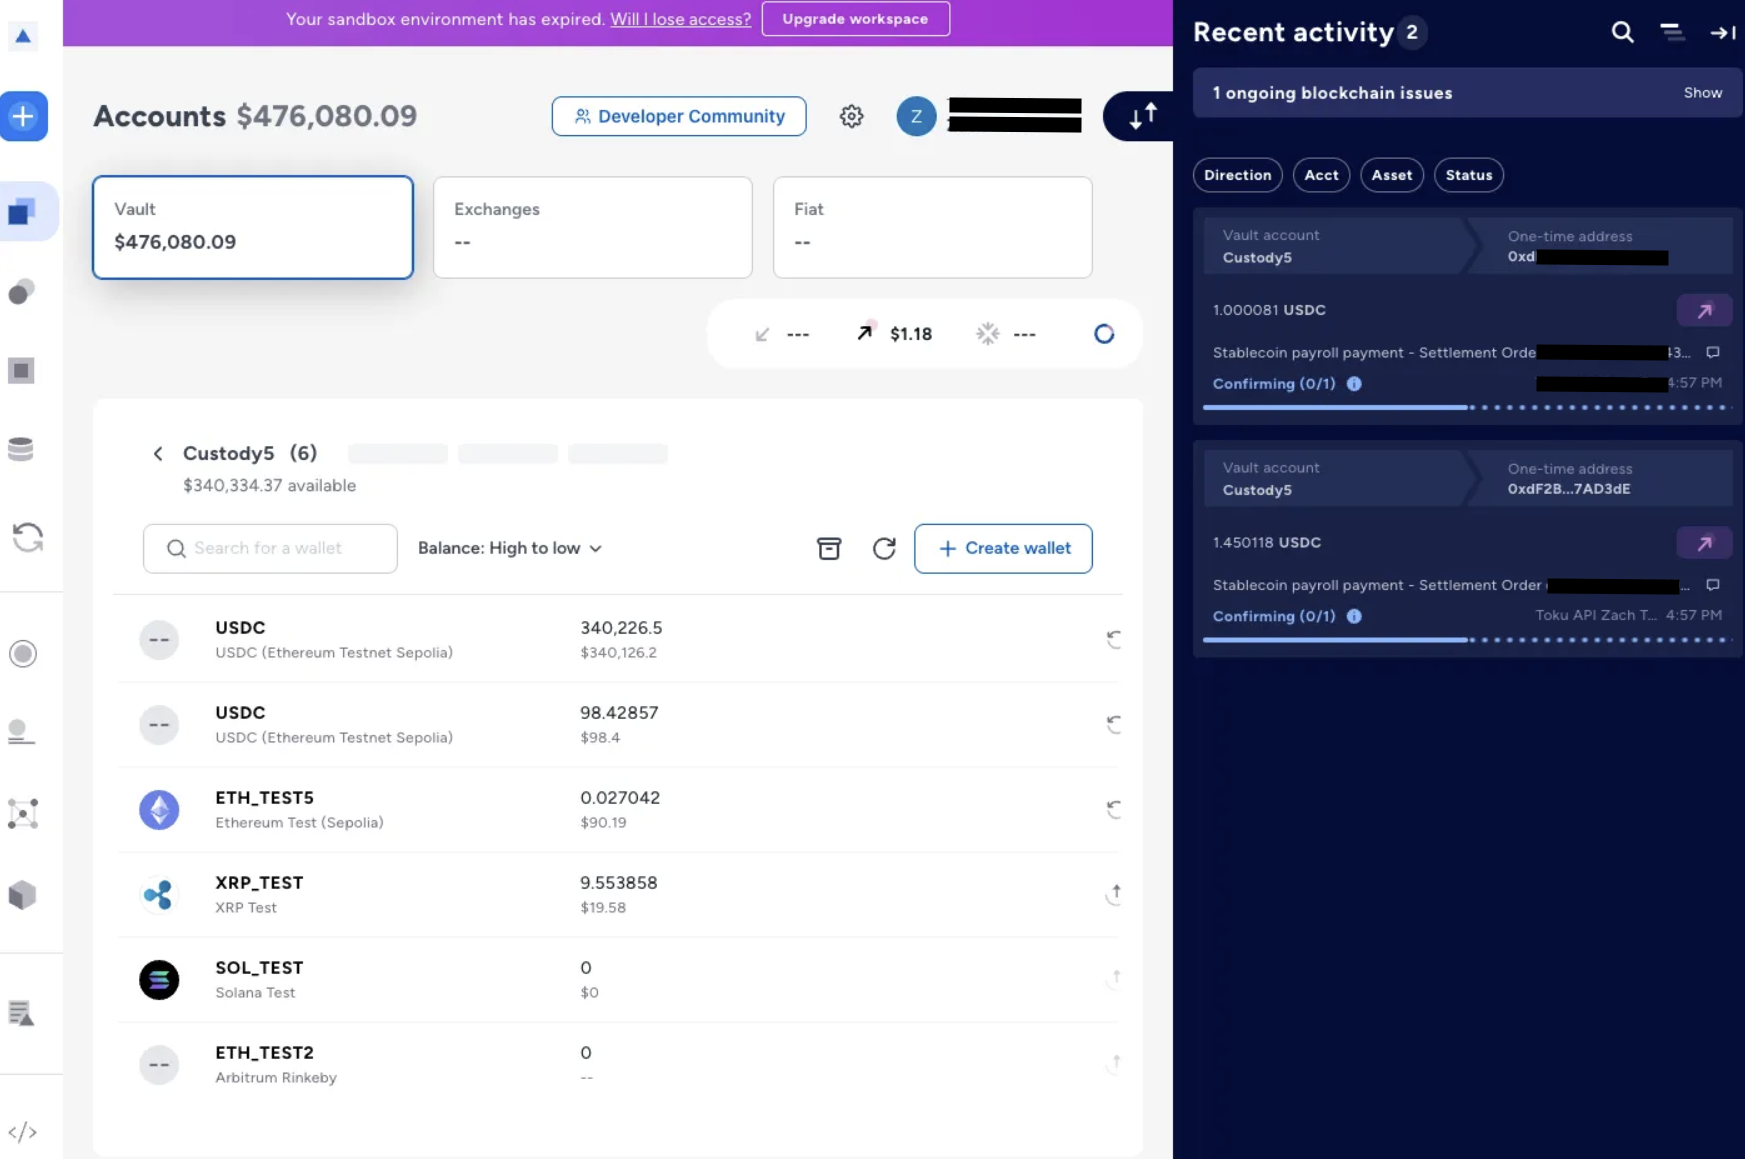1745x1159 pixels.
Task: Open the settings gear icon
Action: 851,116
